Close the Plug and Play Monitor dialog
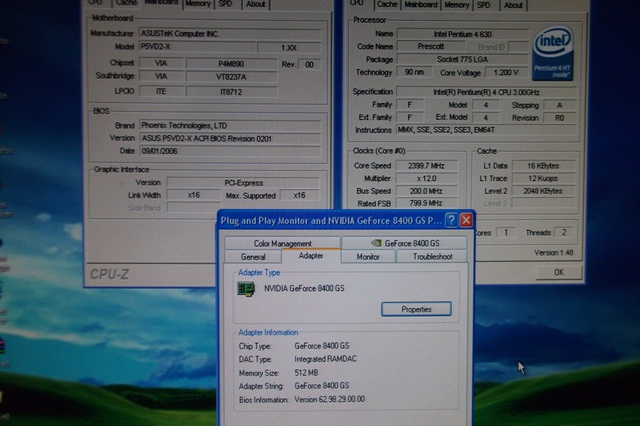Viewport: 640px width, 426px height. [x=466, y=220]
